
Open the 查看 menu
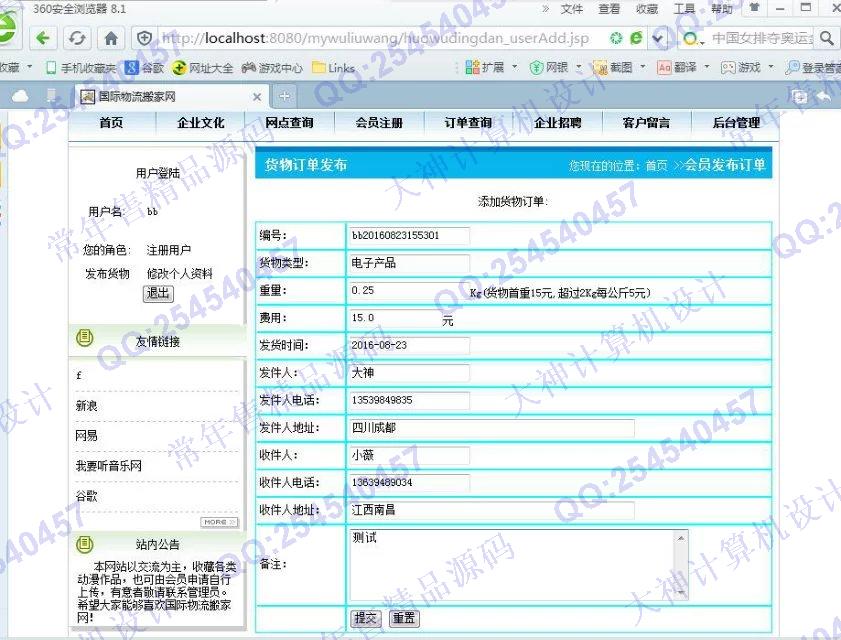609,9
